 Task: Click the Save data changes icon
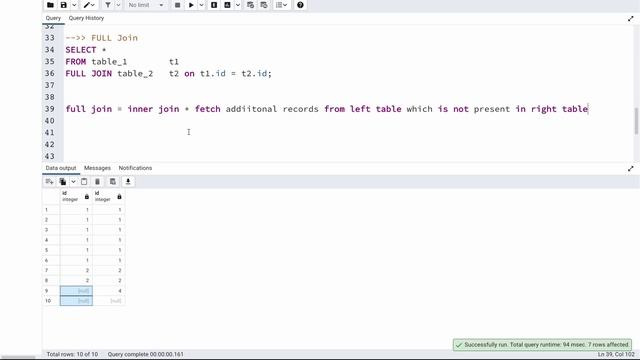click(x=113, y=182)
